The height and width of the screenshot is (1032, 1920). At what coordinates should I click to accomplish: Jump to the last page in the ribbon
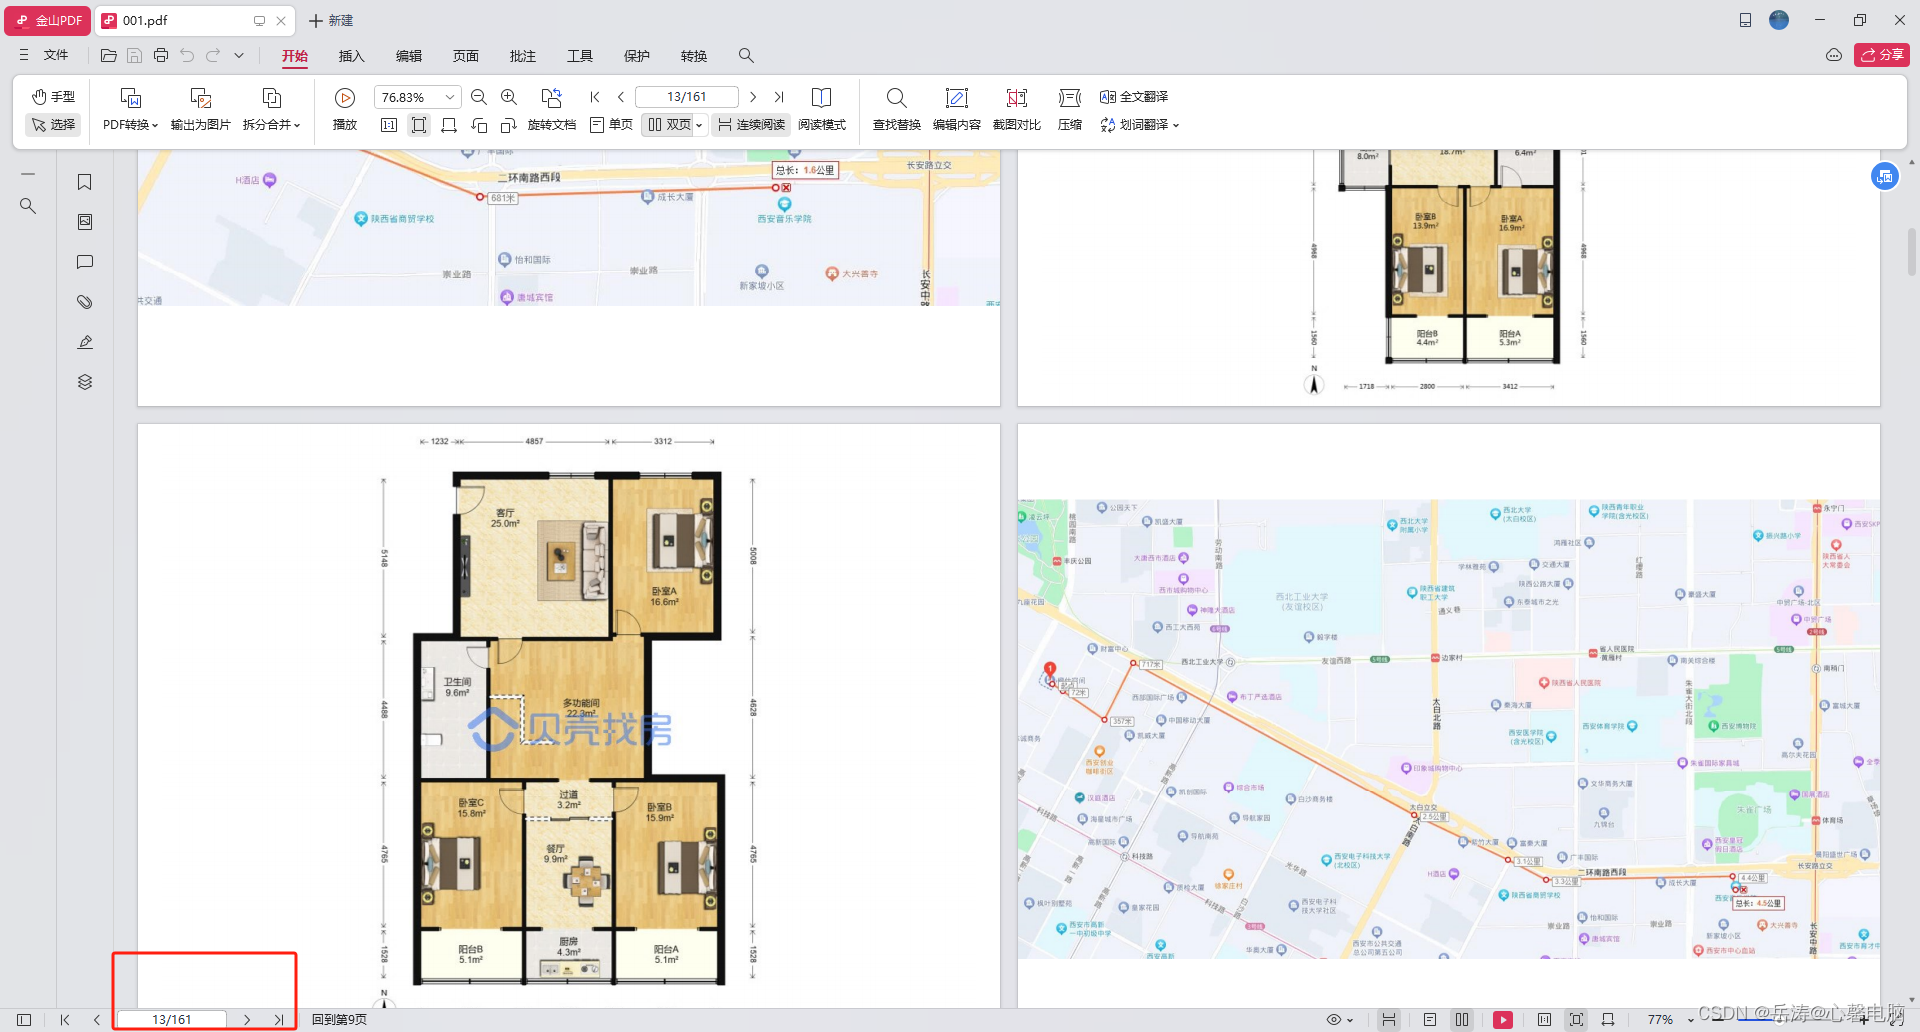(779, 97)
